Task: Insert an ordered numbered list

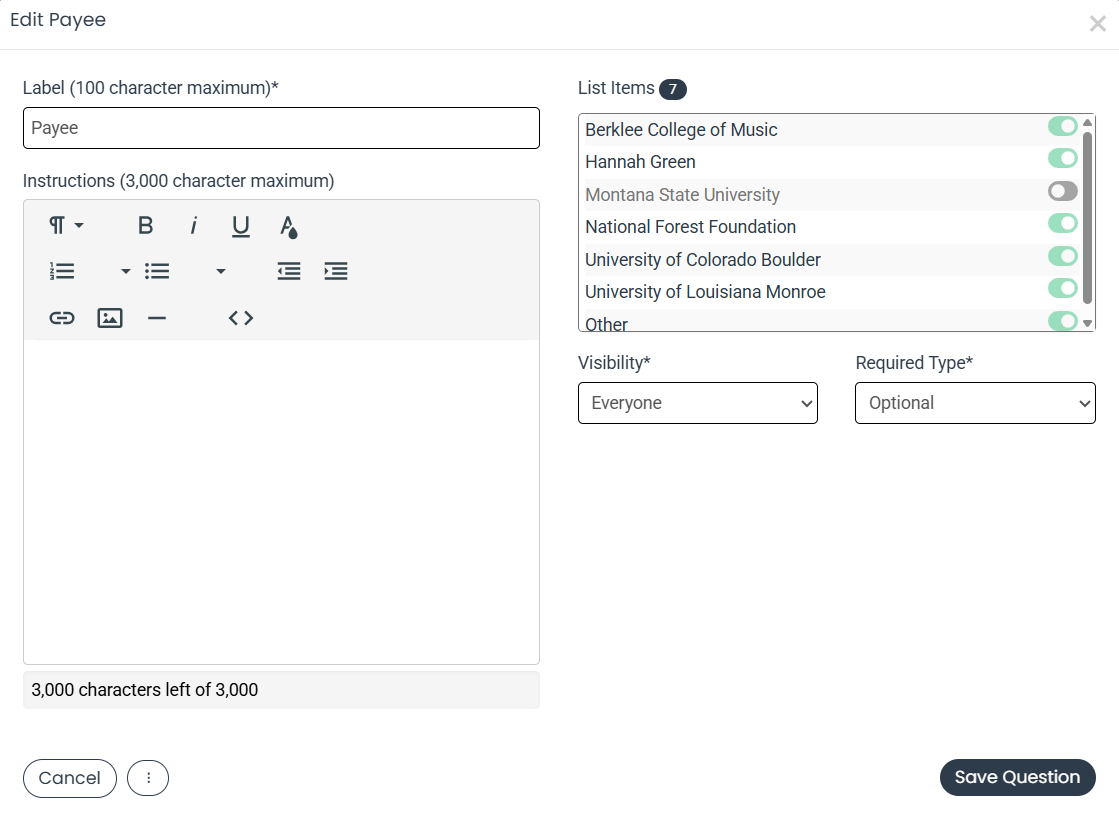Action: tap(62, 271)
